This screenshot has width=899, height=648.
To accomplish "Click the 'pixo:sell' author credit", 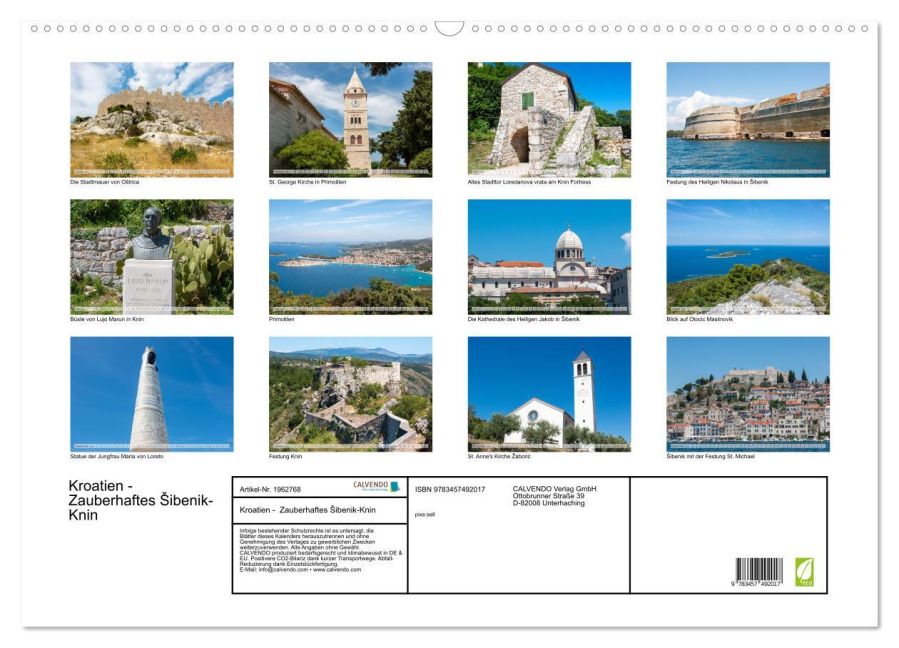I will tap(425, 514).
